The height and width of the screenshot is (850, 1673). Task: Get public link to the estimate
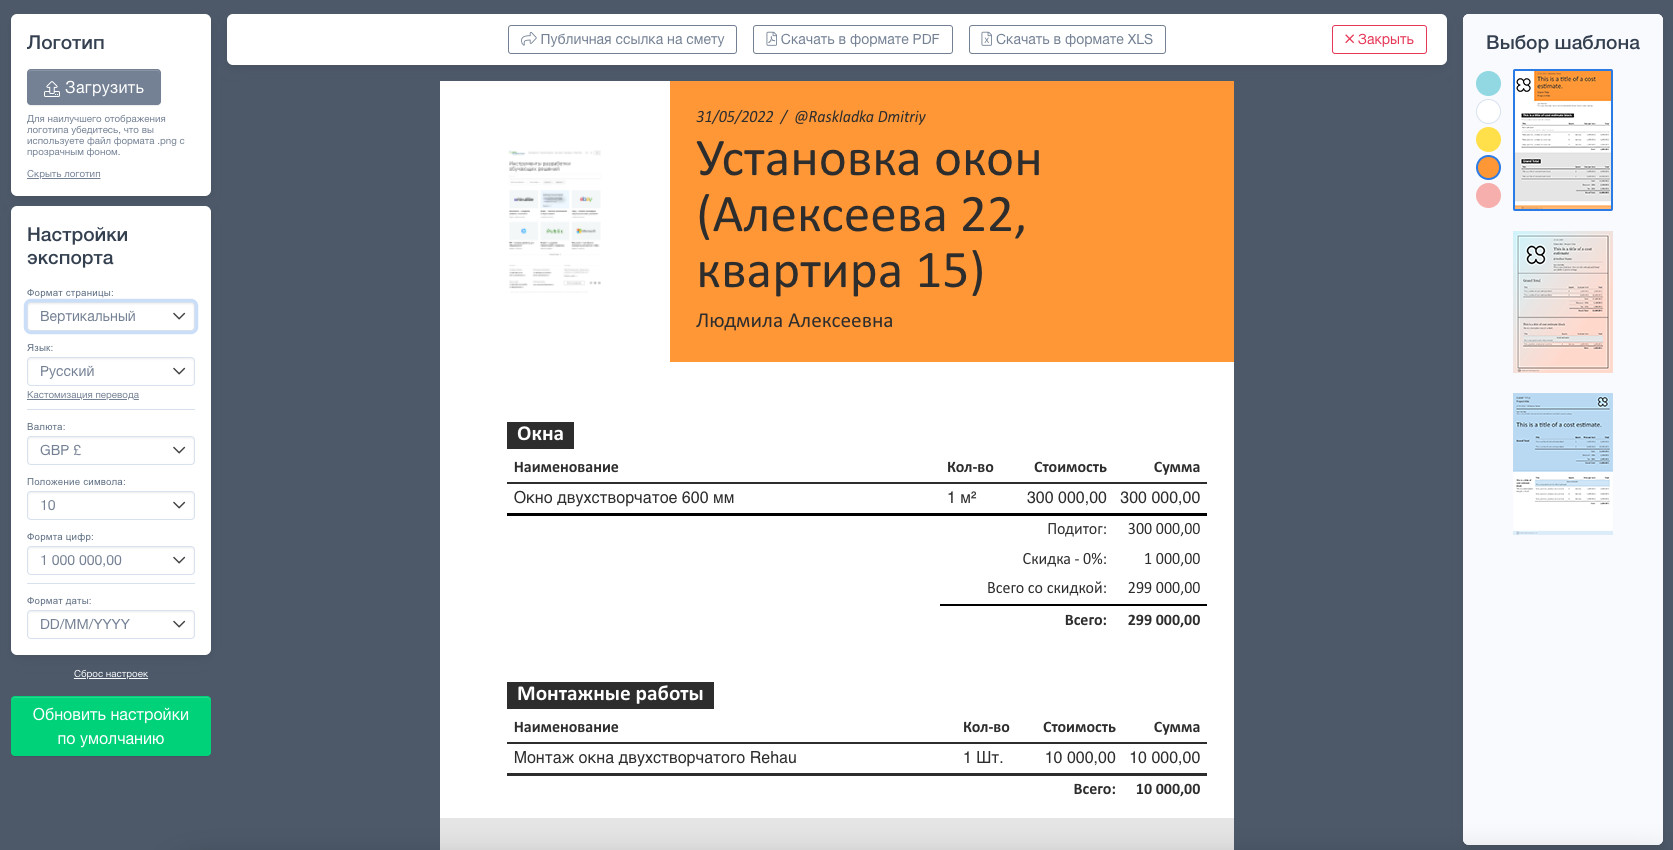622,39
